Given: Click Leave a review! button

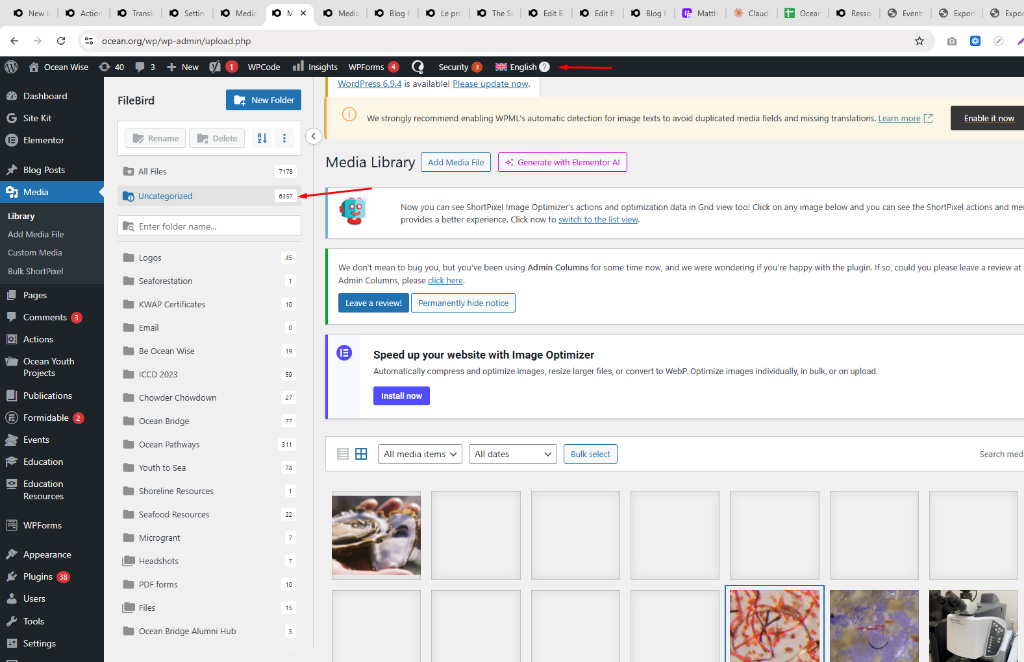Looking at the screenshot, I should click(374, 303).
